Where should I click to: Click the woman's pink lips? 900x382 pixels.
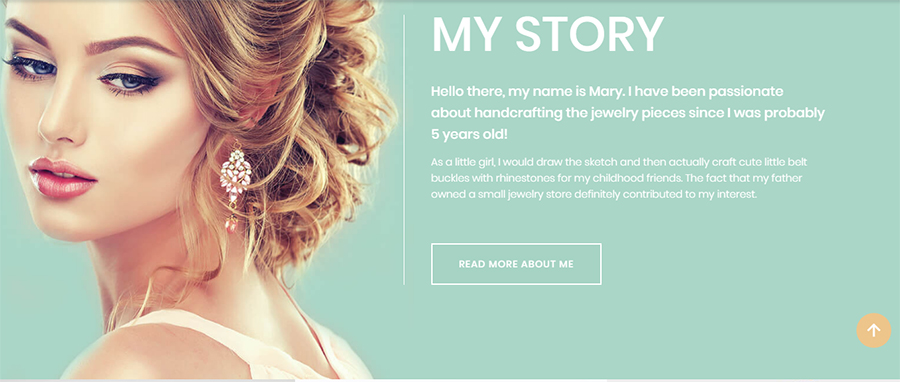pyautogui.click(x=62, y=178)
